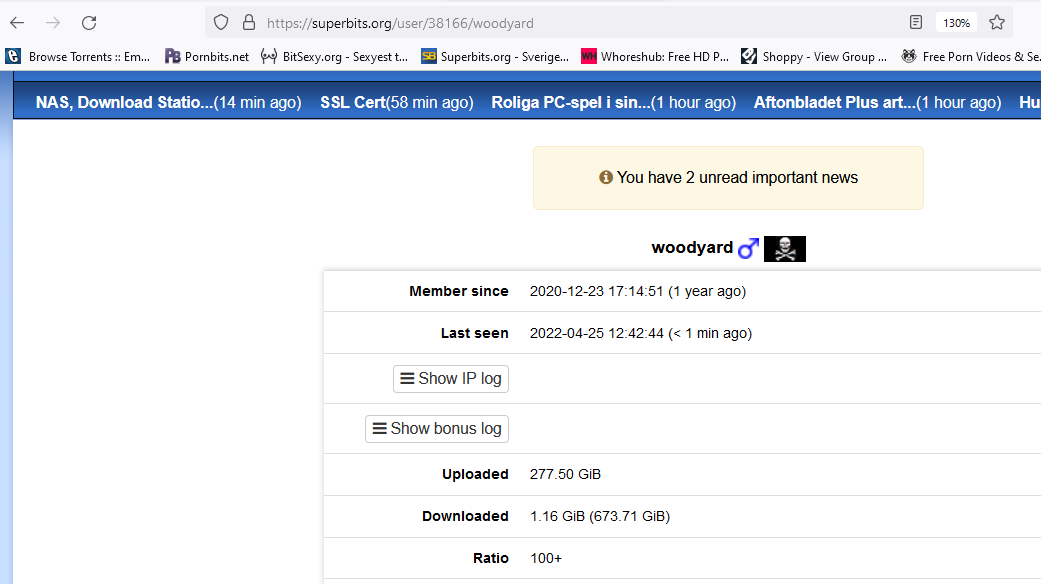Go back using the browser back arrow
This screenshot has width=1041, height=584.
tap(17, 23)
